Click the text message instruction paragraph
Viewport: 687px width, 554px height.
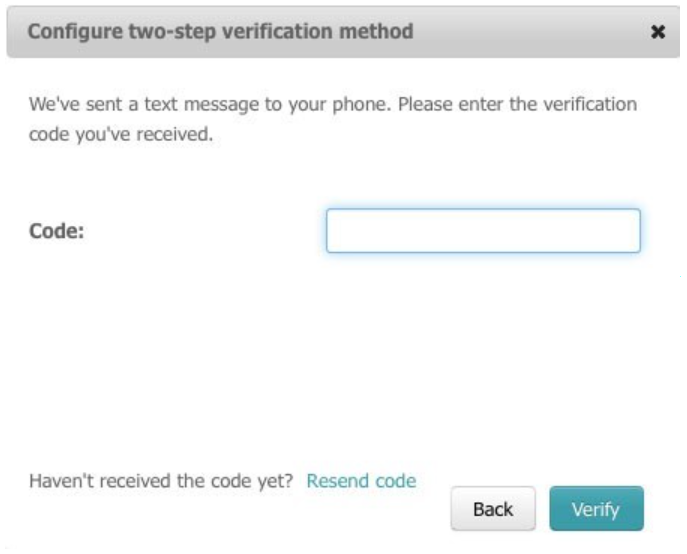(333, 119)
